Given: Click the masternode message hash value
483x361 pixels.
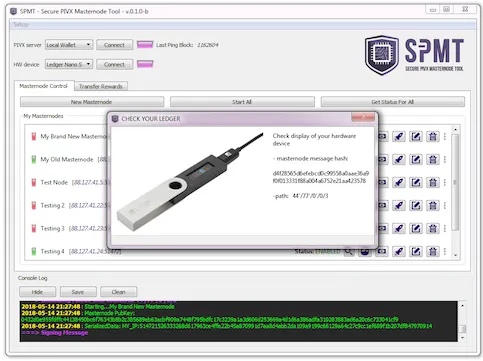Looking at the screenshot, I should click(x=321, y=177).
